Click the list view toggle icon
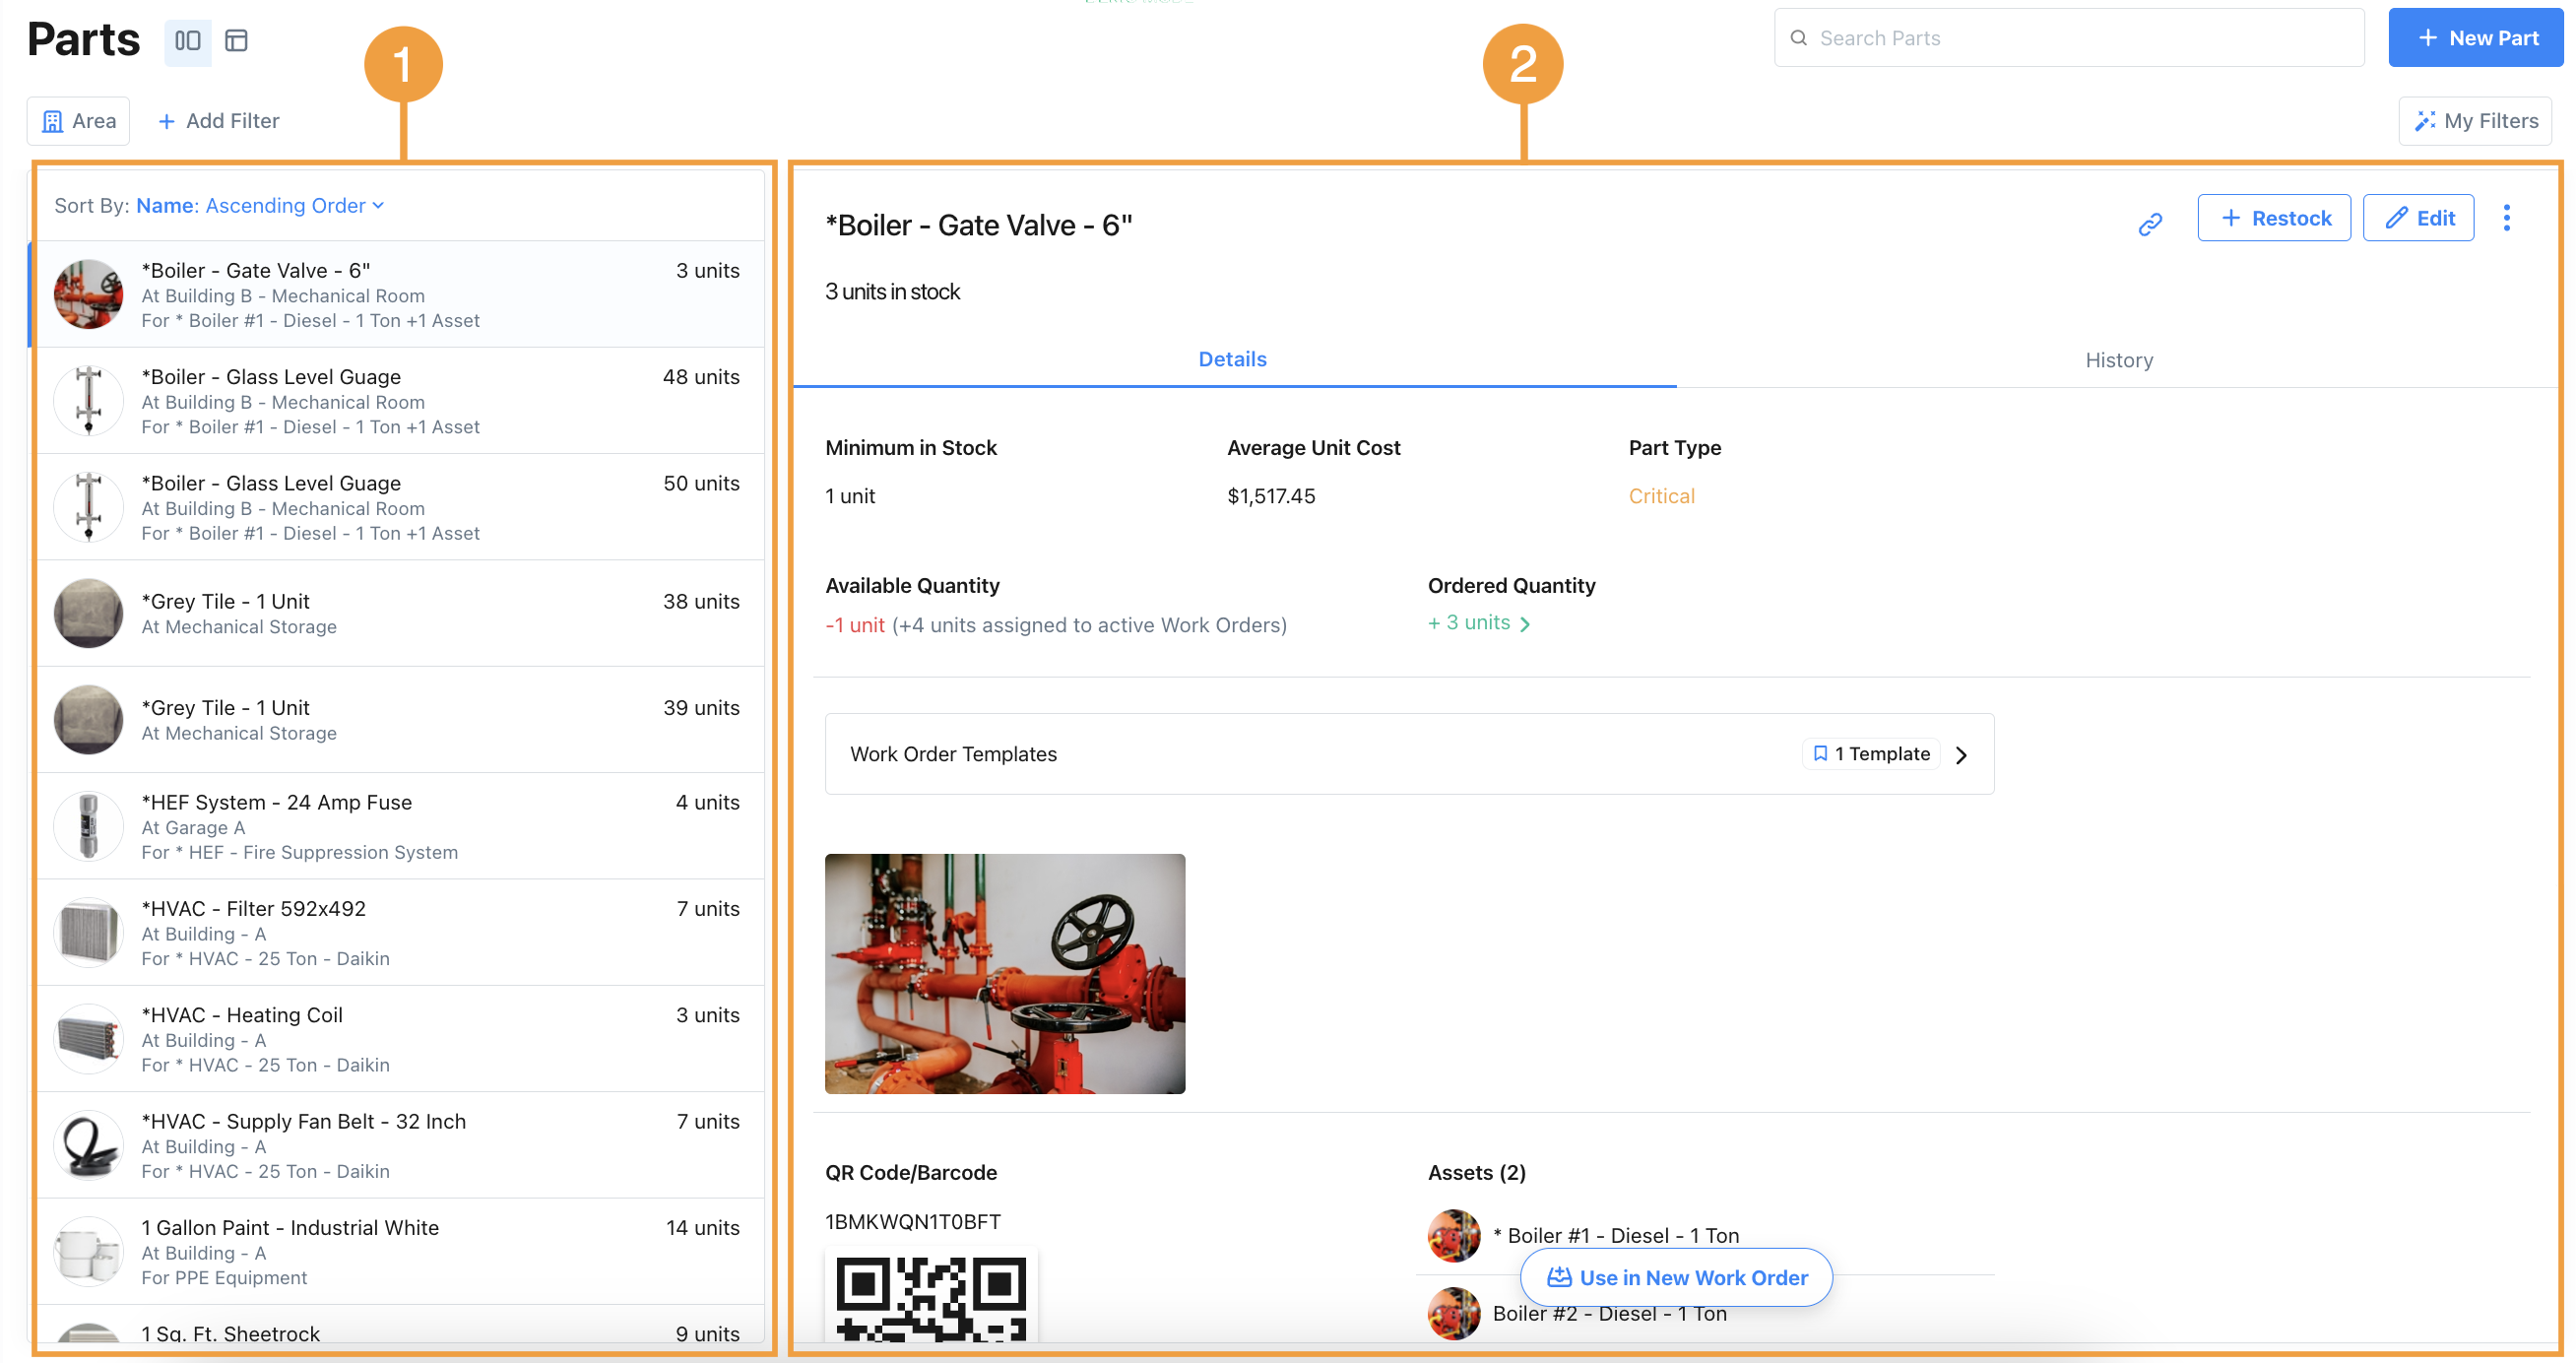Screen dimensions: 2576x1363 pyautogui.click(x=236, y=37)
